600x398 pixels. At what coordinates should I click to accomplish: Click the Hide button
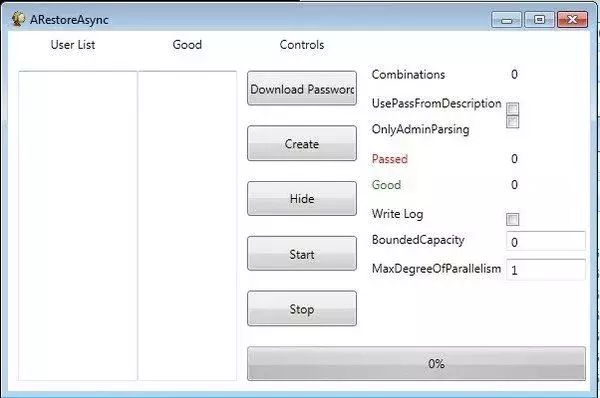click(x=302, y=199)
